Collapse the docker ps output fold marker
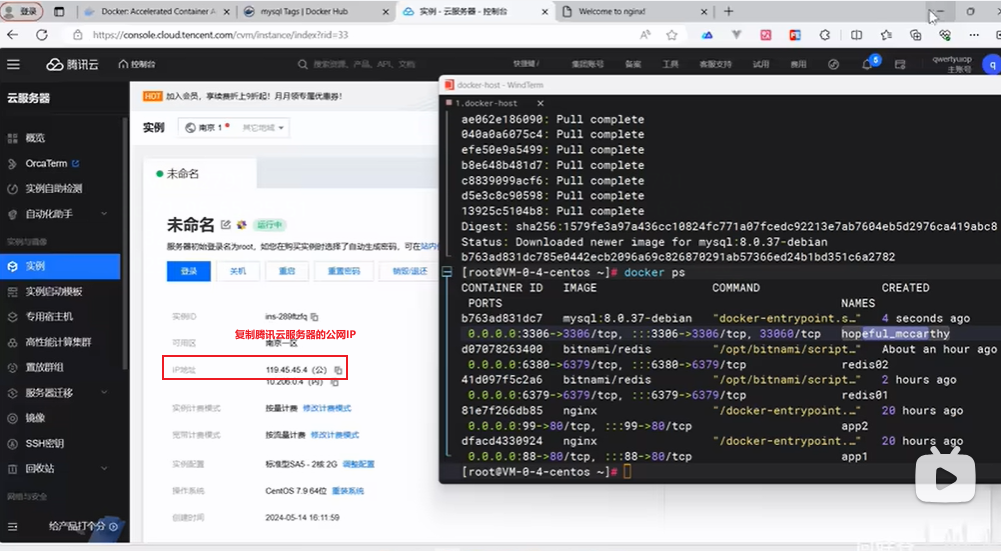 coord(447,273)
